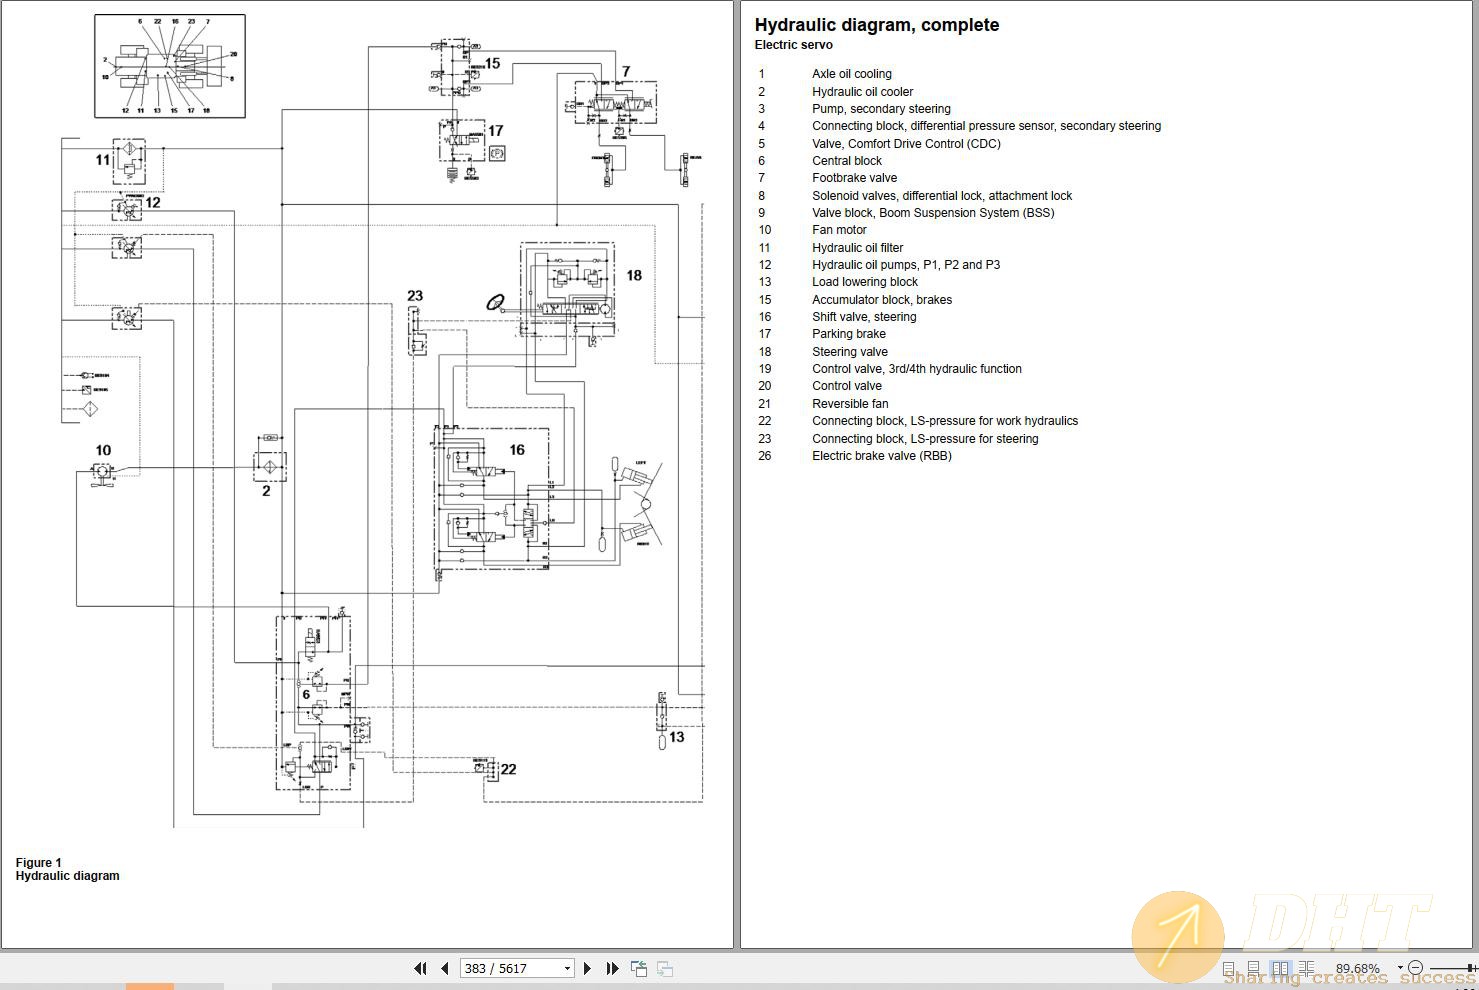Click legend entry 'Parking brake'

tap(848, 334)
